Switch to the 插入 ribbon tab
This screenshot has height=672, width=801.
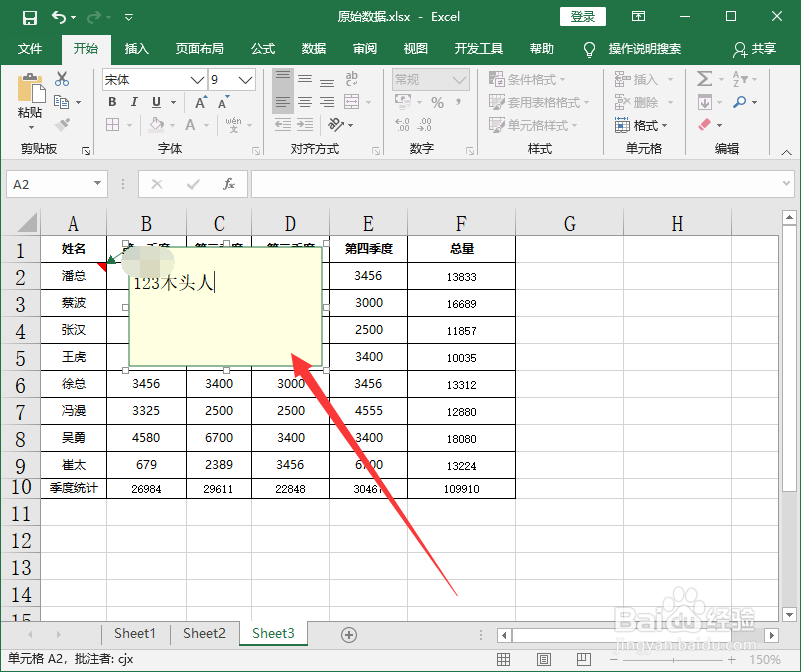136,49
